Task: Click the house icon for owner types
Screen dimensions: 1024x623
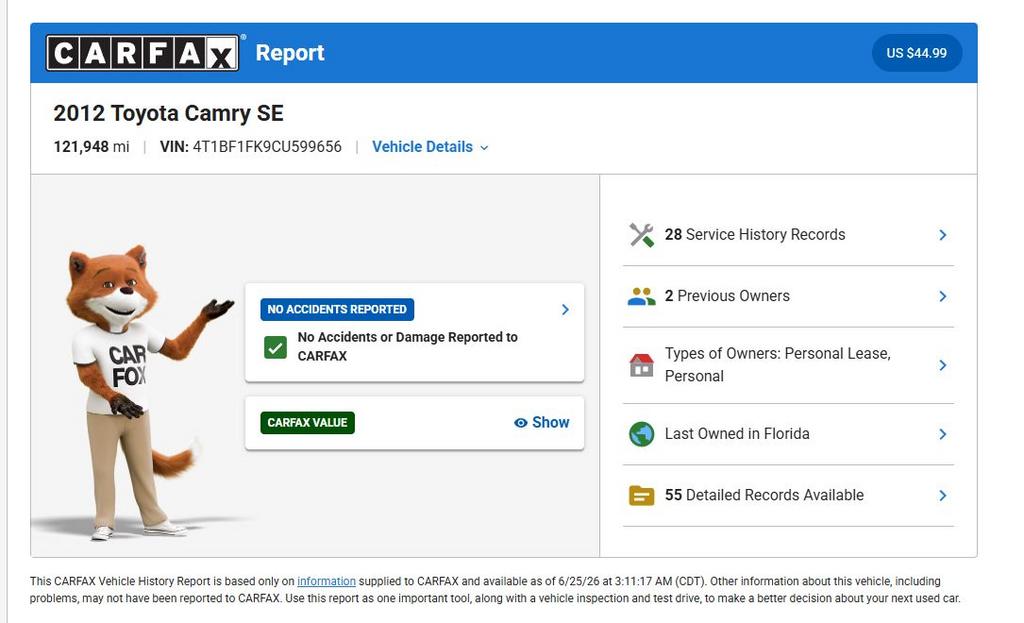Action: pos(641,365)
